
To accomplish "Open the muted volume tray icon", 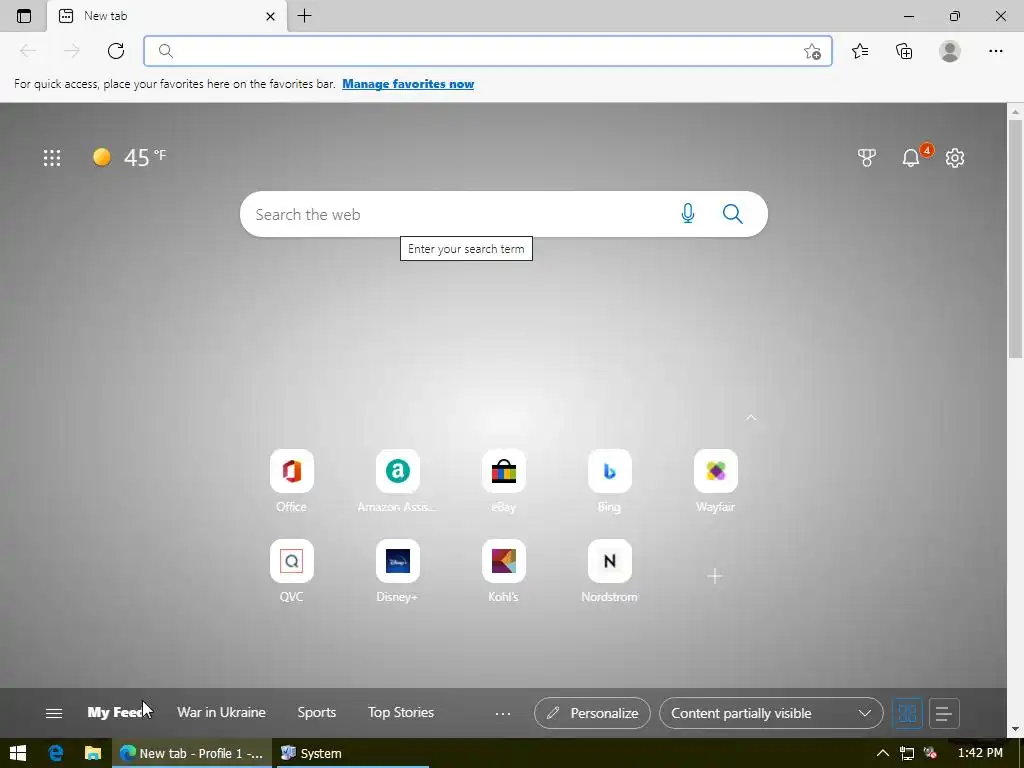I will [931, 753].
